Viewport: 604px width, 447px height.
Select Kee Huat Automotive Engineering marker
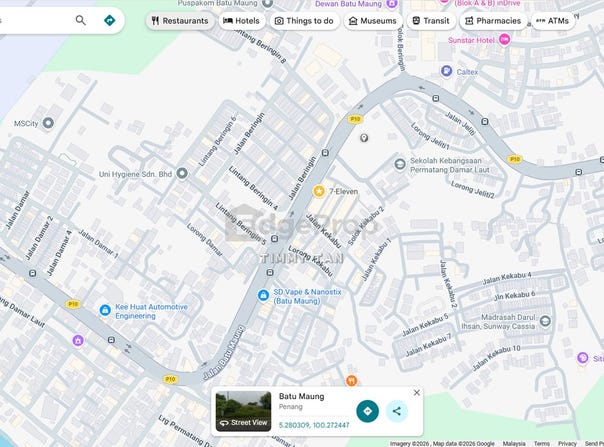coord(105,310)
